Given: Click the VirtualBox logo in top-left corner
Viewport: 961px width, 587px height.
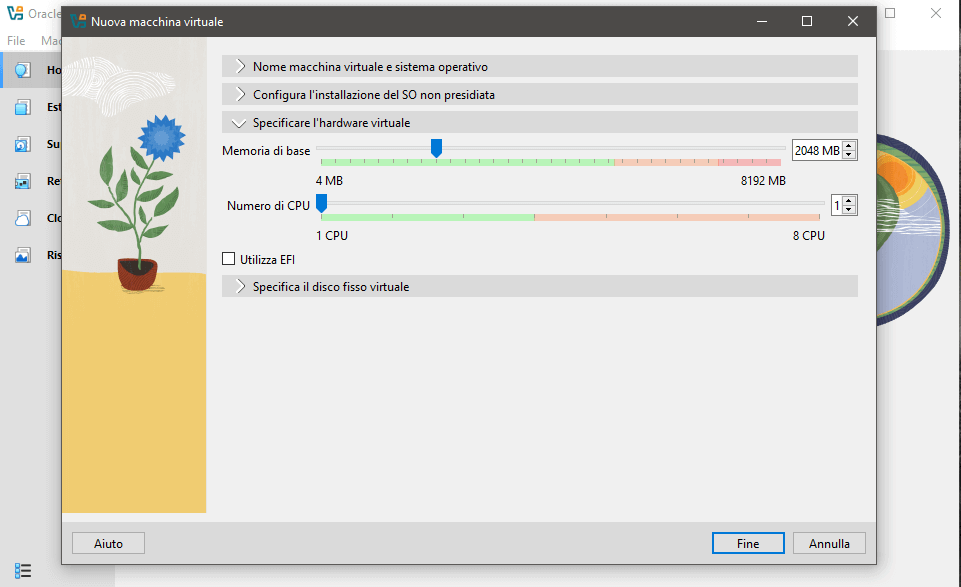Looking at the screenshot, I should click(14, 13).
